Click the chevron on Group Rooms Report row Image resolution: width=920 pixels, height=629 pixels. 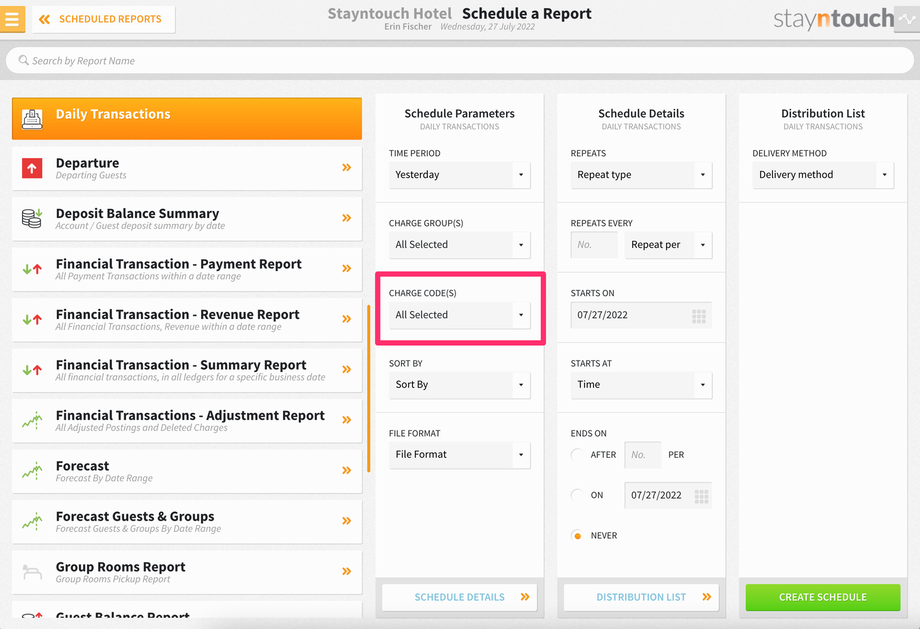(x=347, y=571)
